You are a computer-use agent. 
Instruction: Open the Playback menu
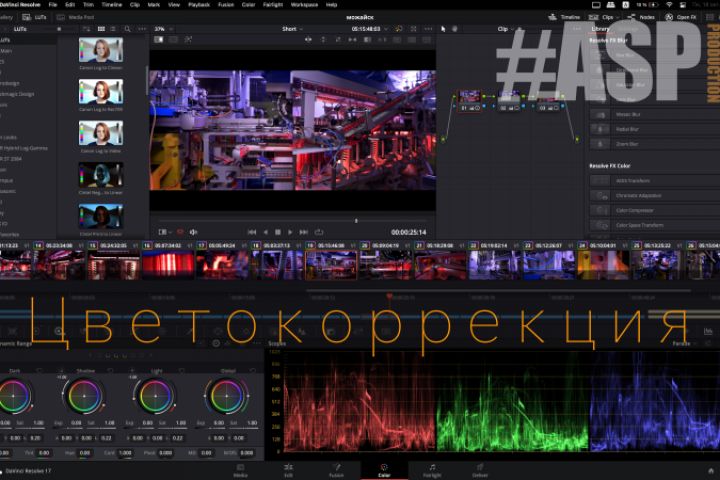point(199,5)
